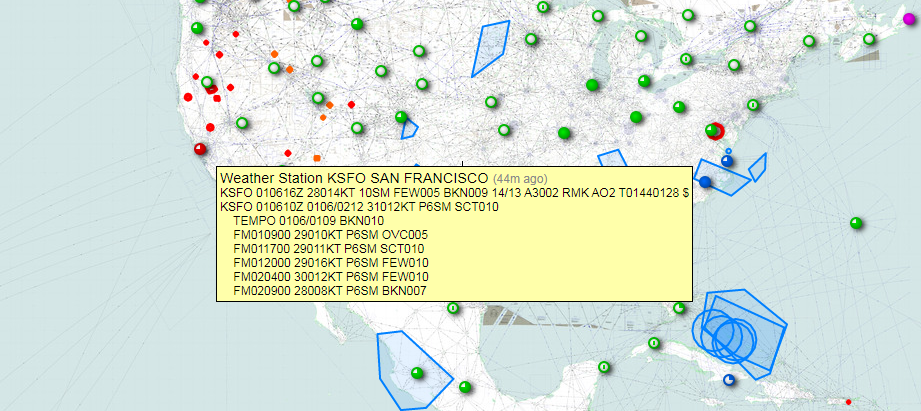Screen dimensions: 921x411
Task: Click the green Florida marker beside tooltip corner
Action: click(680, 308)
